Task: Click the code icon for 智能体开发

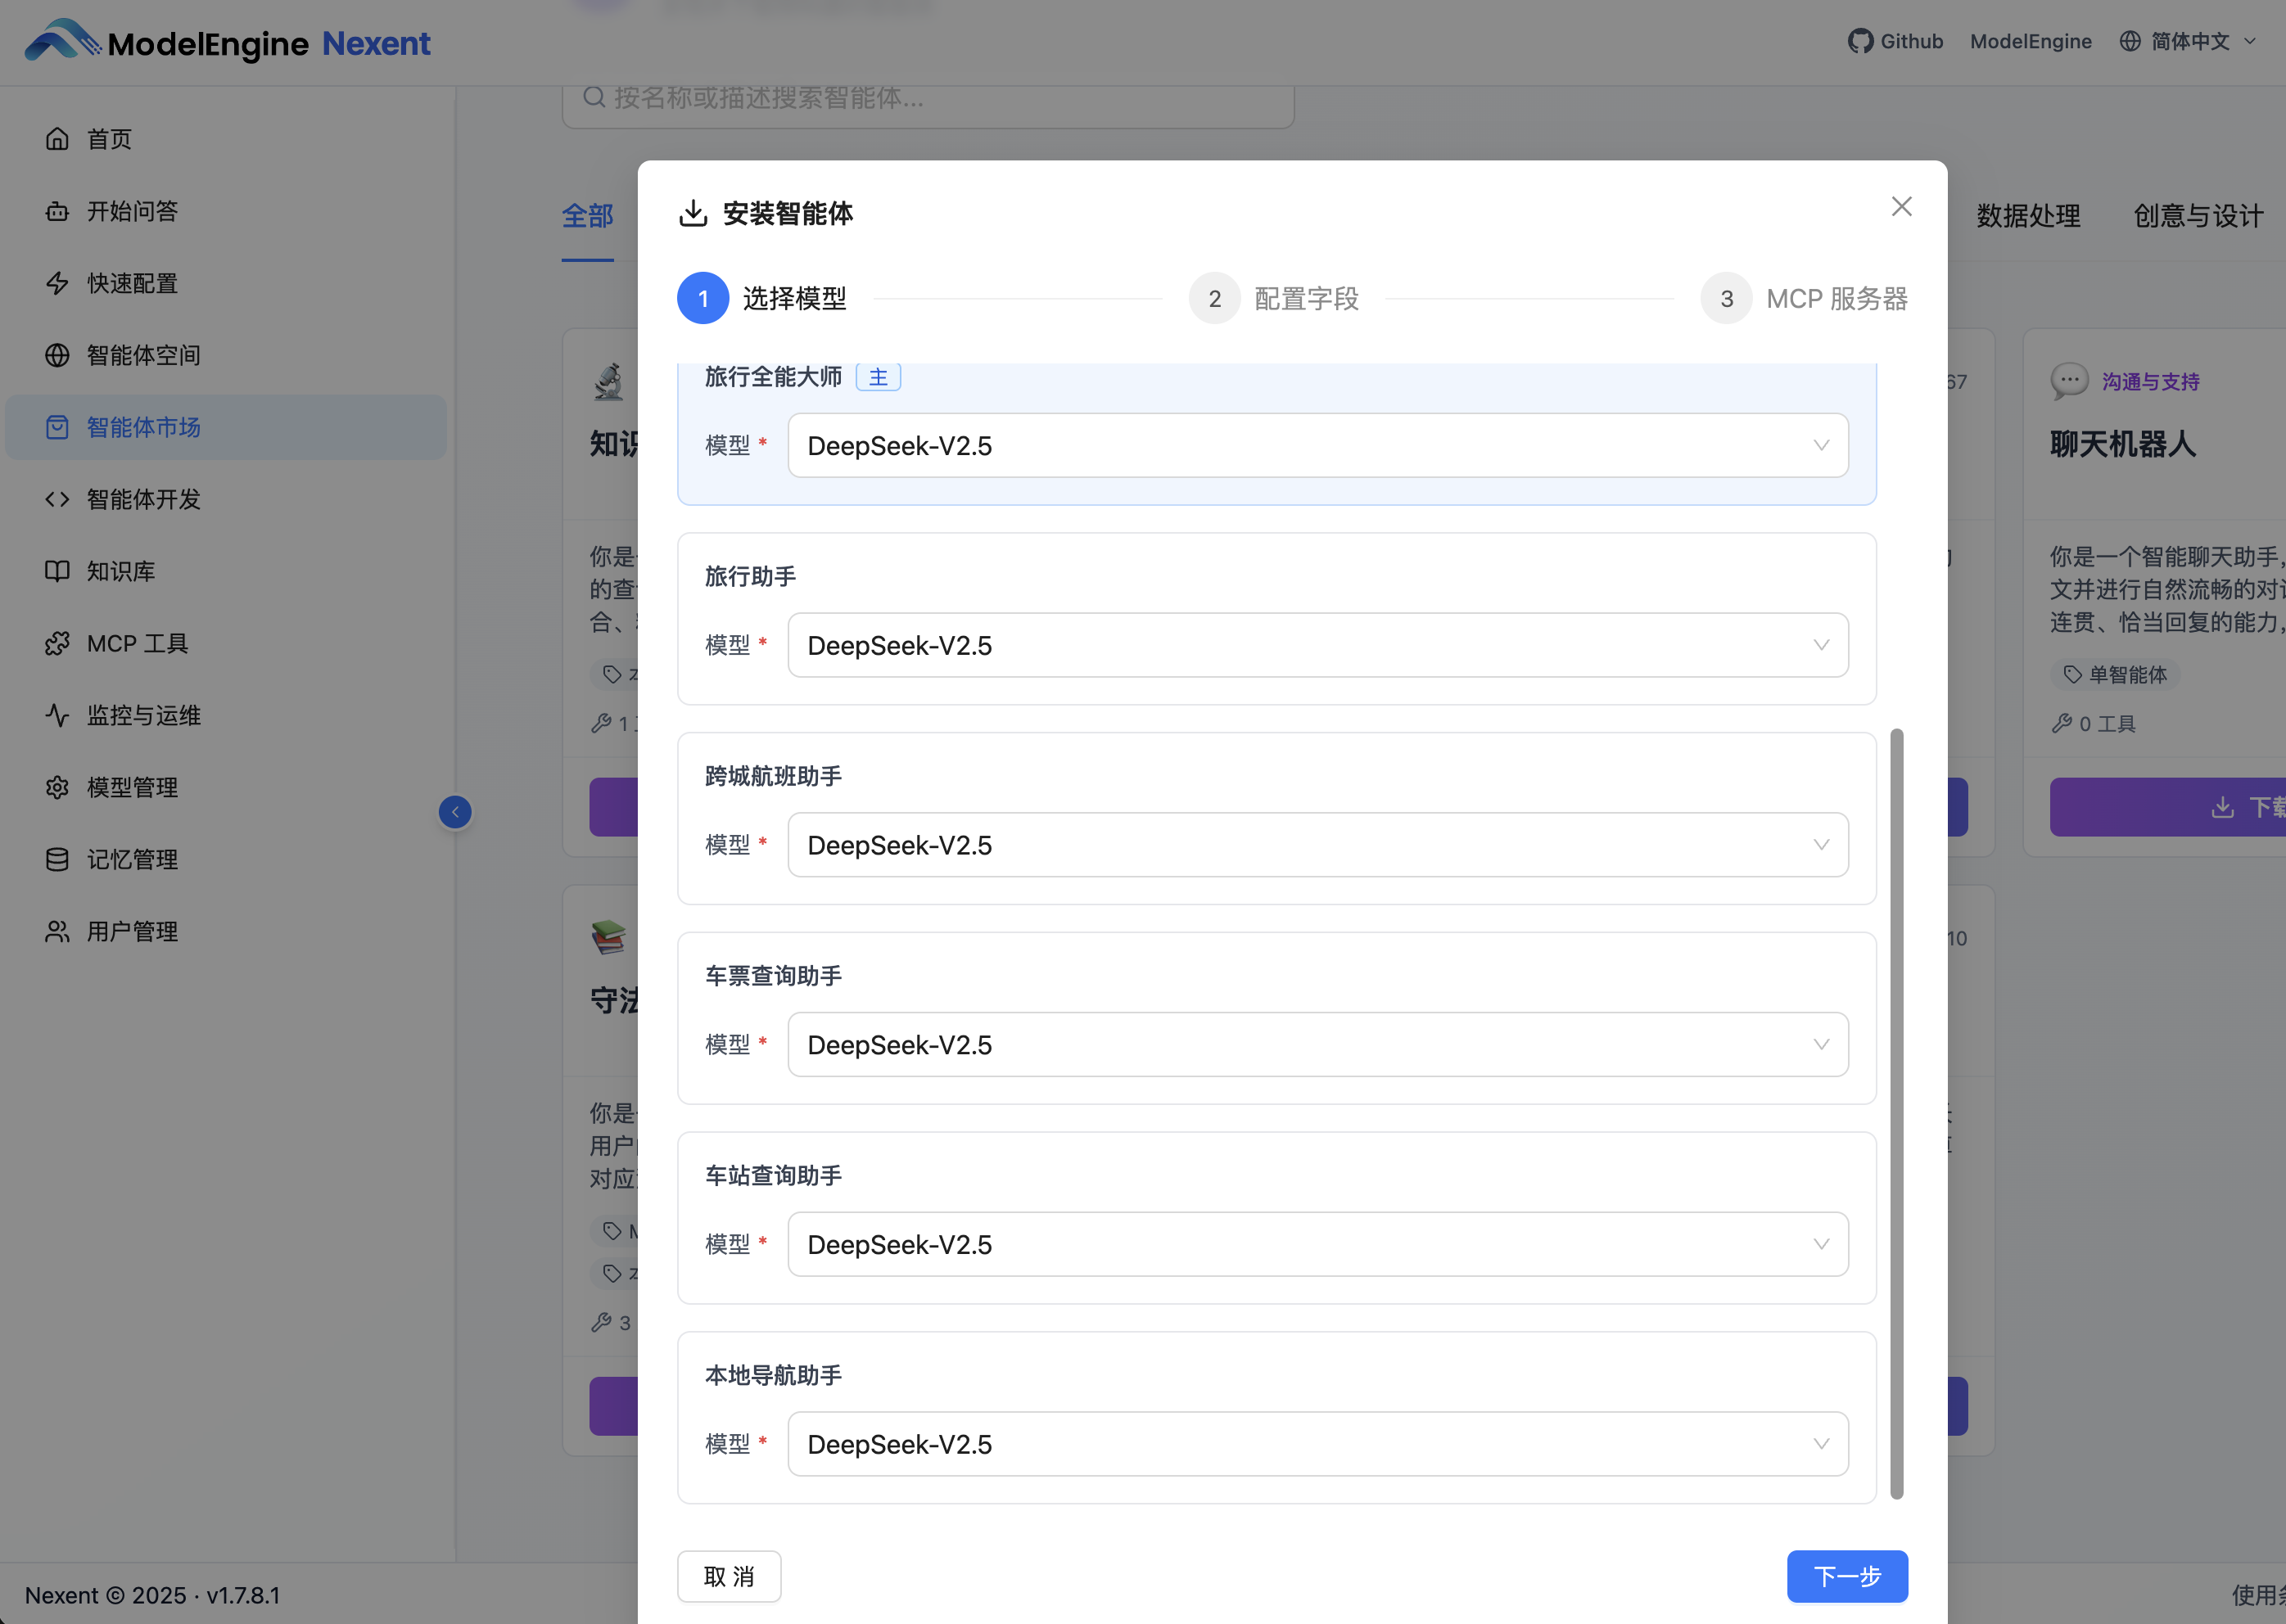Action: coord(57,499)
